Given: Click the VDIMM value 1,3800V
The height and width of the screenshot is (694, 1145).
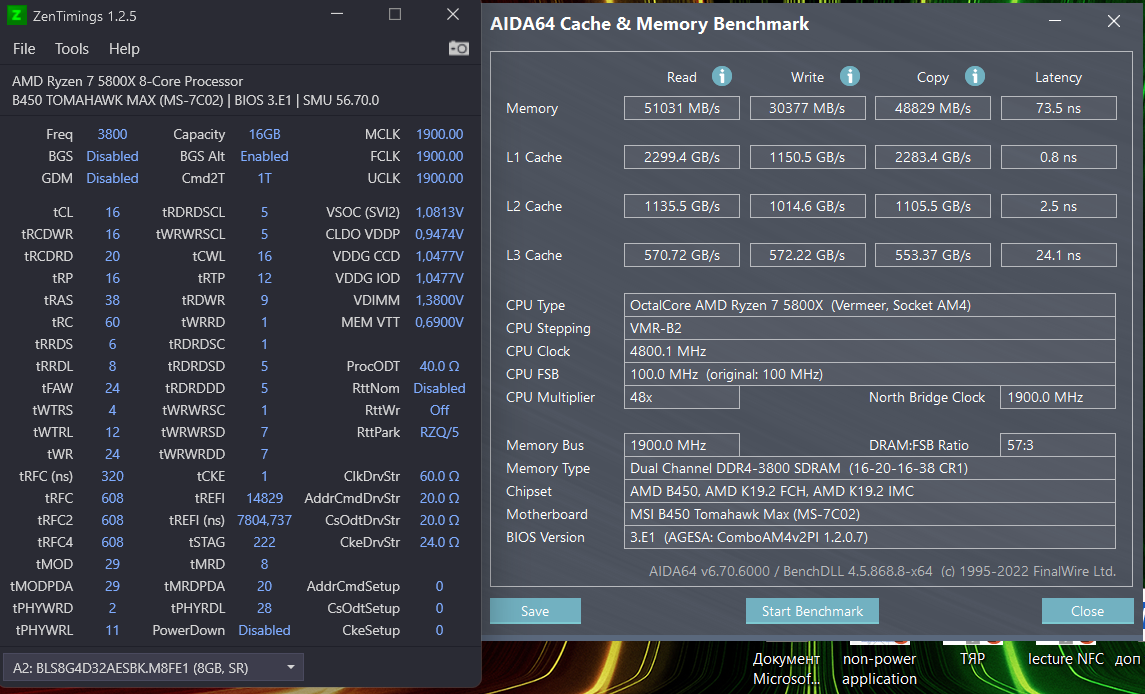Looking at the screenshot, I should 440,300.
